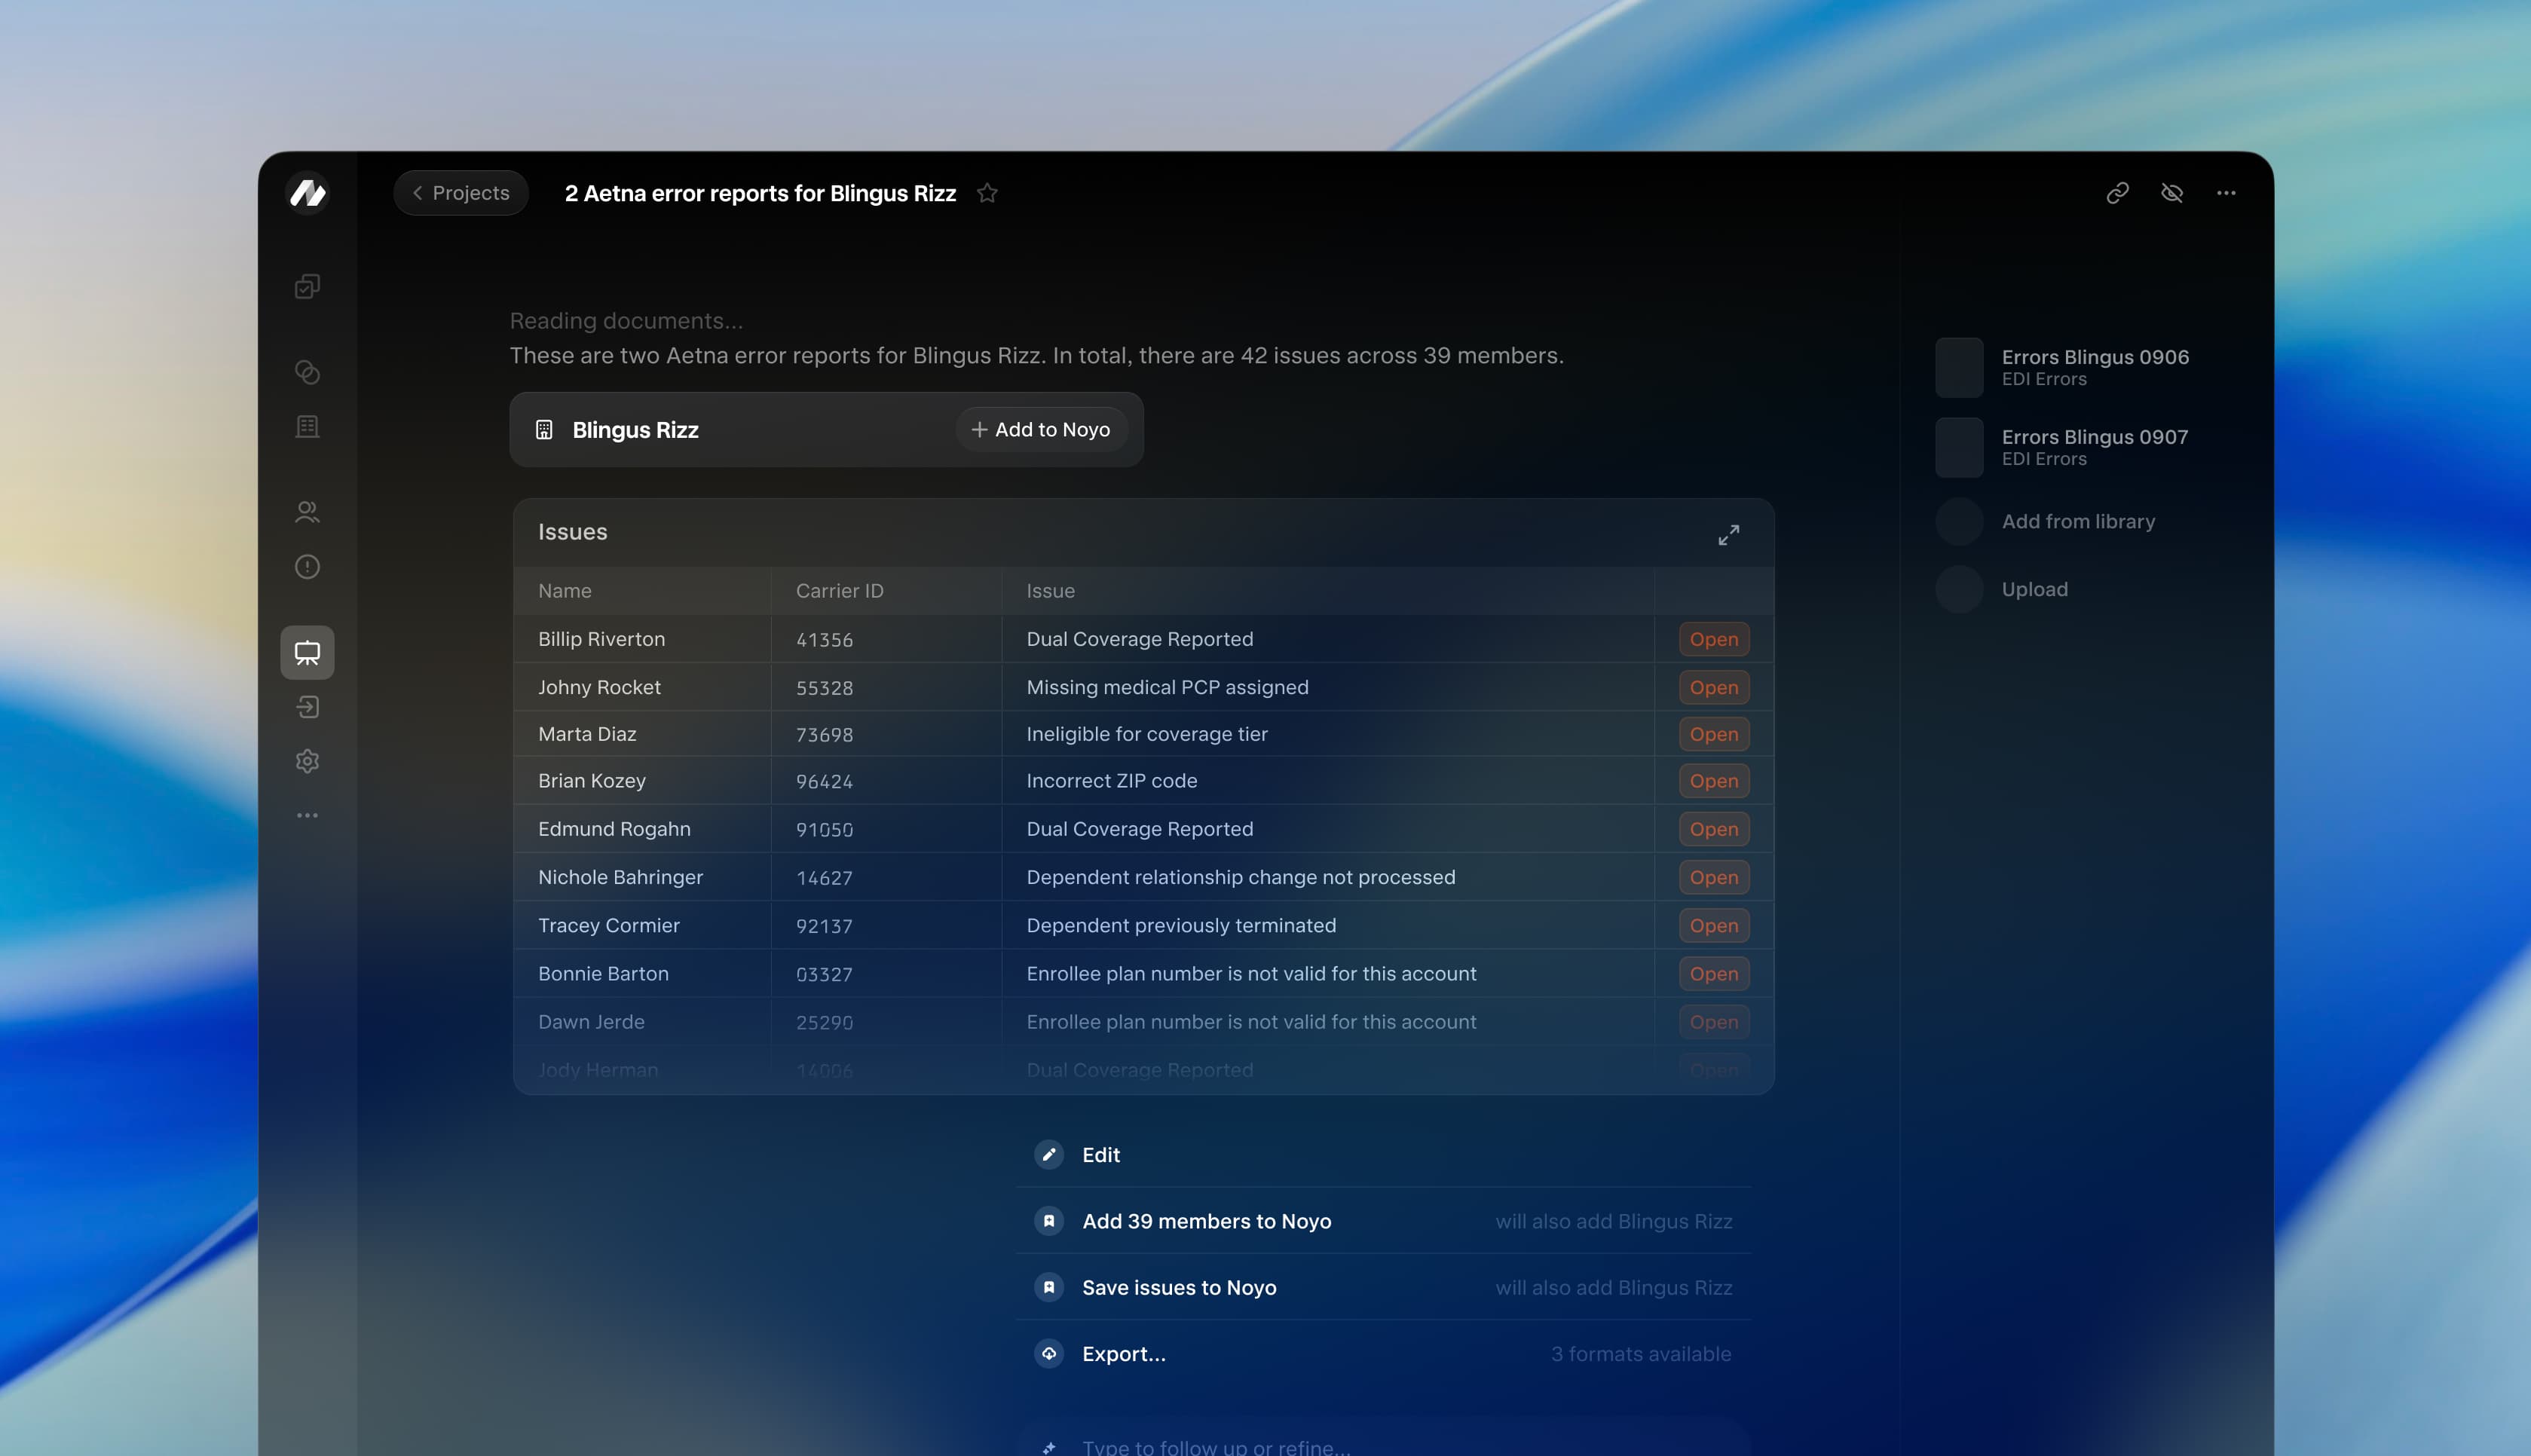Open the building groups sidebar icon
The height and width of the screenshot is (1456, 2531).
coord(307,427)
